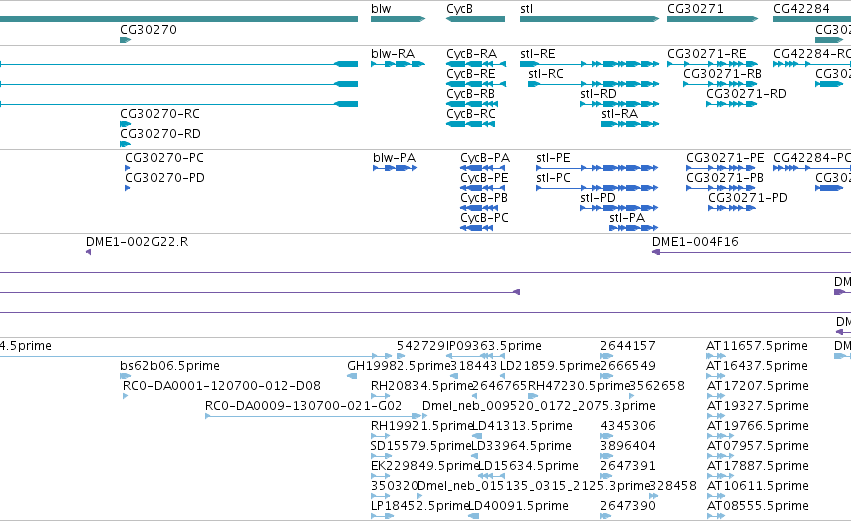Select the CycB-RE transcript label
851x521 pixels.
pyautogui.click(x=471, y=74)
